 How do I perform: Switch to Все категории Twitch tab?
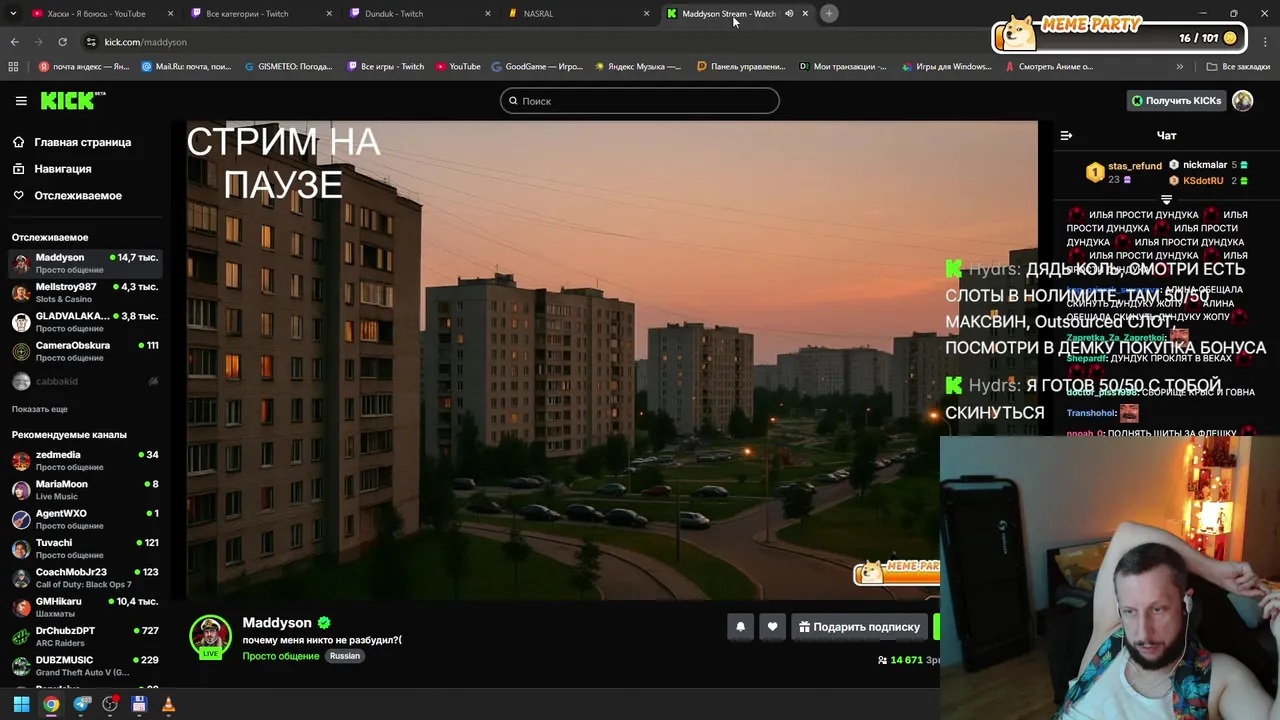(260, 14)
